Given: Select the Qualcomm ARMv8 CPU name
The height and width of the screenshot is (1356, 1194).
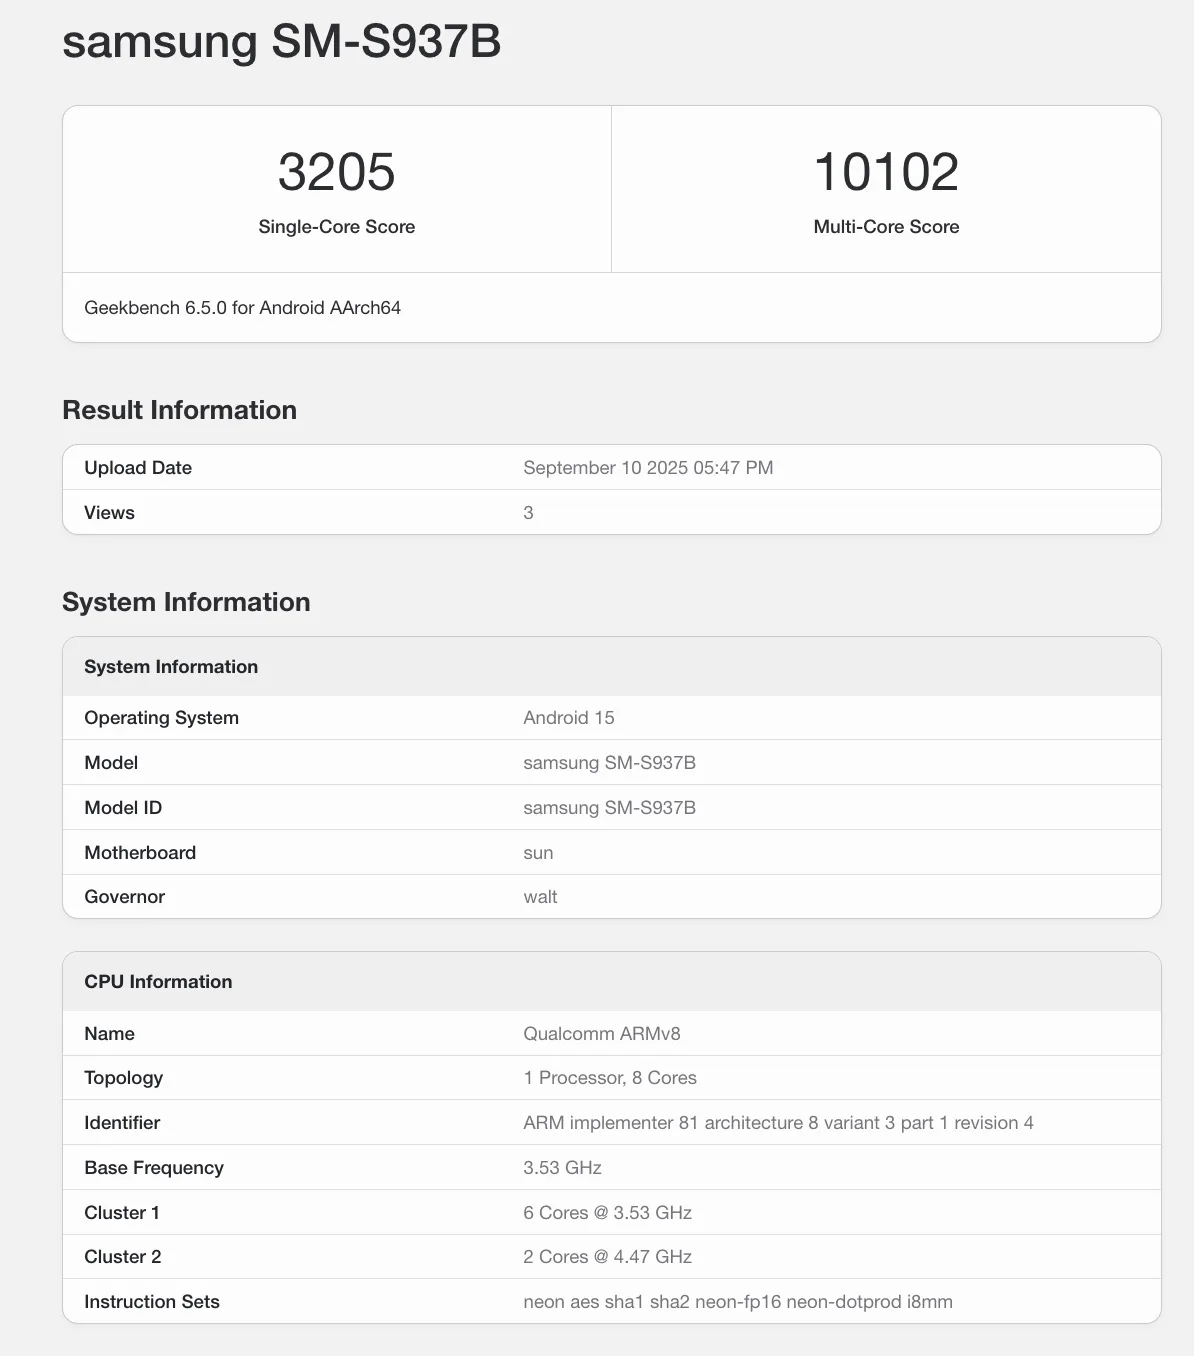Looking at the screenshot, I should (601, 1034).
